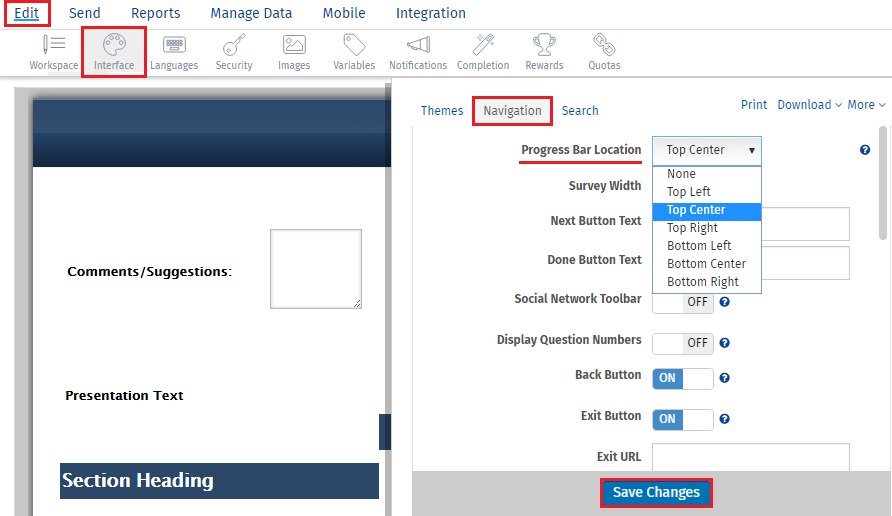Open the Send menu

(85, 13)
